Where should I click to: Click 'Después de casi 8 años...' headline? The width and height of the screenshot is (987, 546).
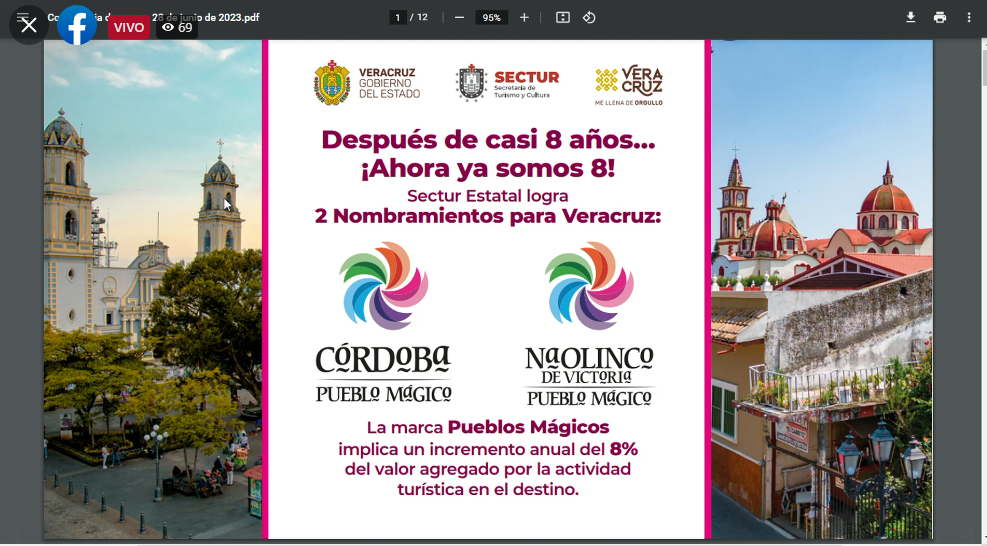488,140
